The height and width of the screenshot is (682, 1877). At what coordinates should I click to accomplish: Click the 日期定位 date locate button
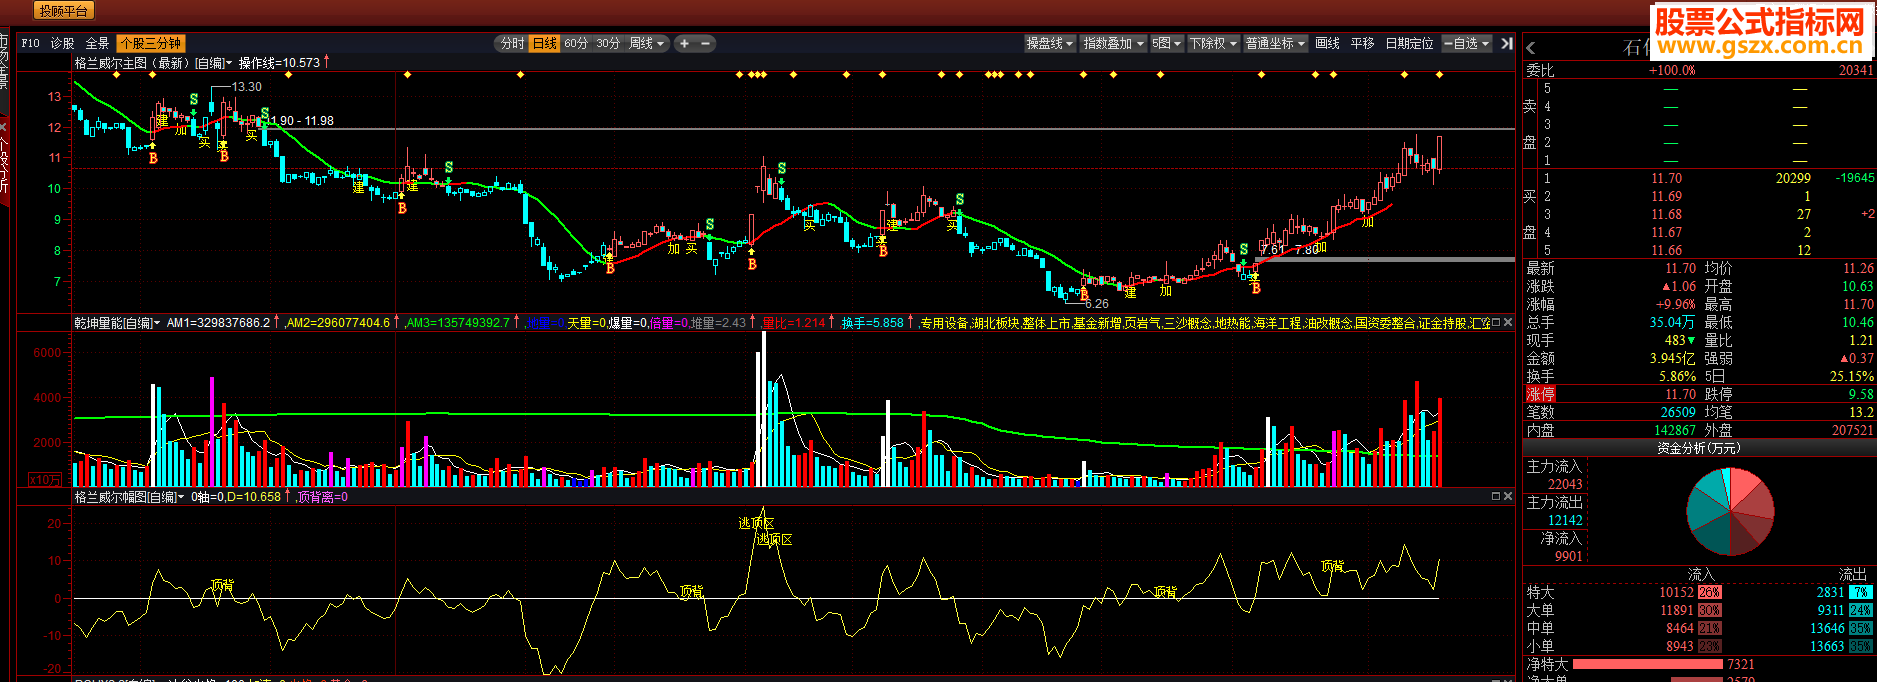pos(1410,43)
